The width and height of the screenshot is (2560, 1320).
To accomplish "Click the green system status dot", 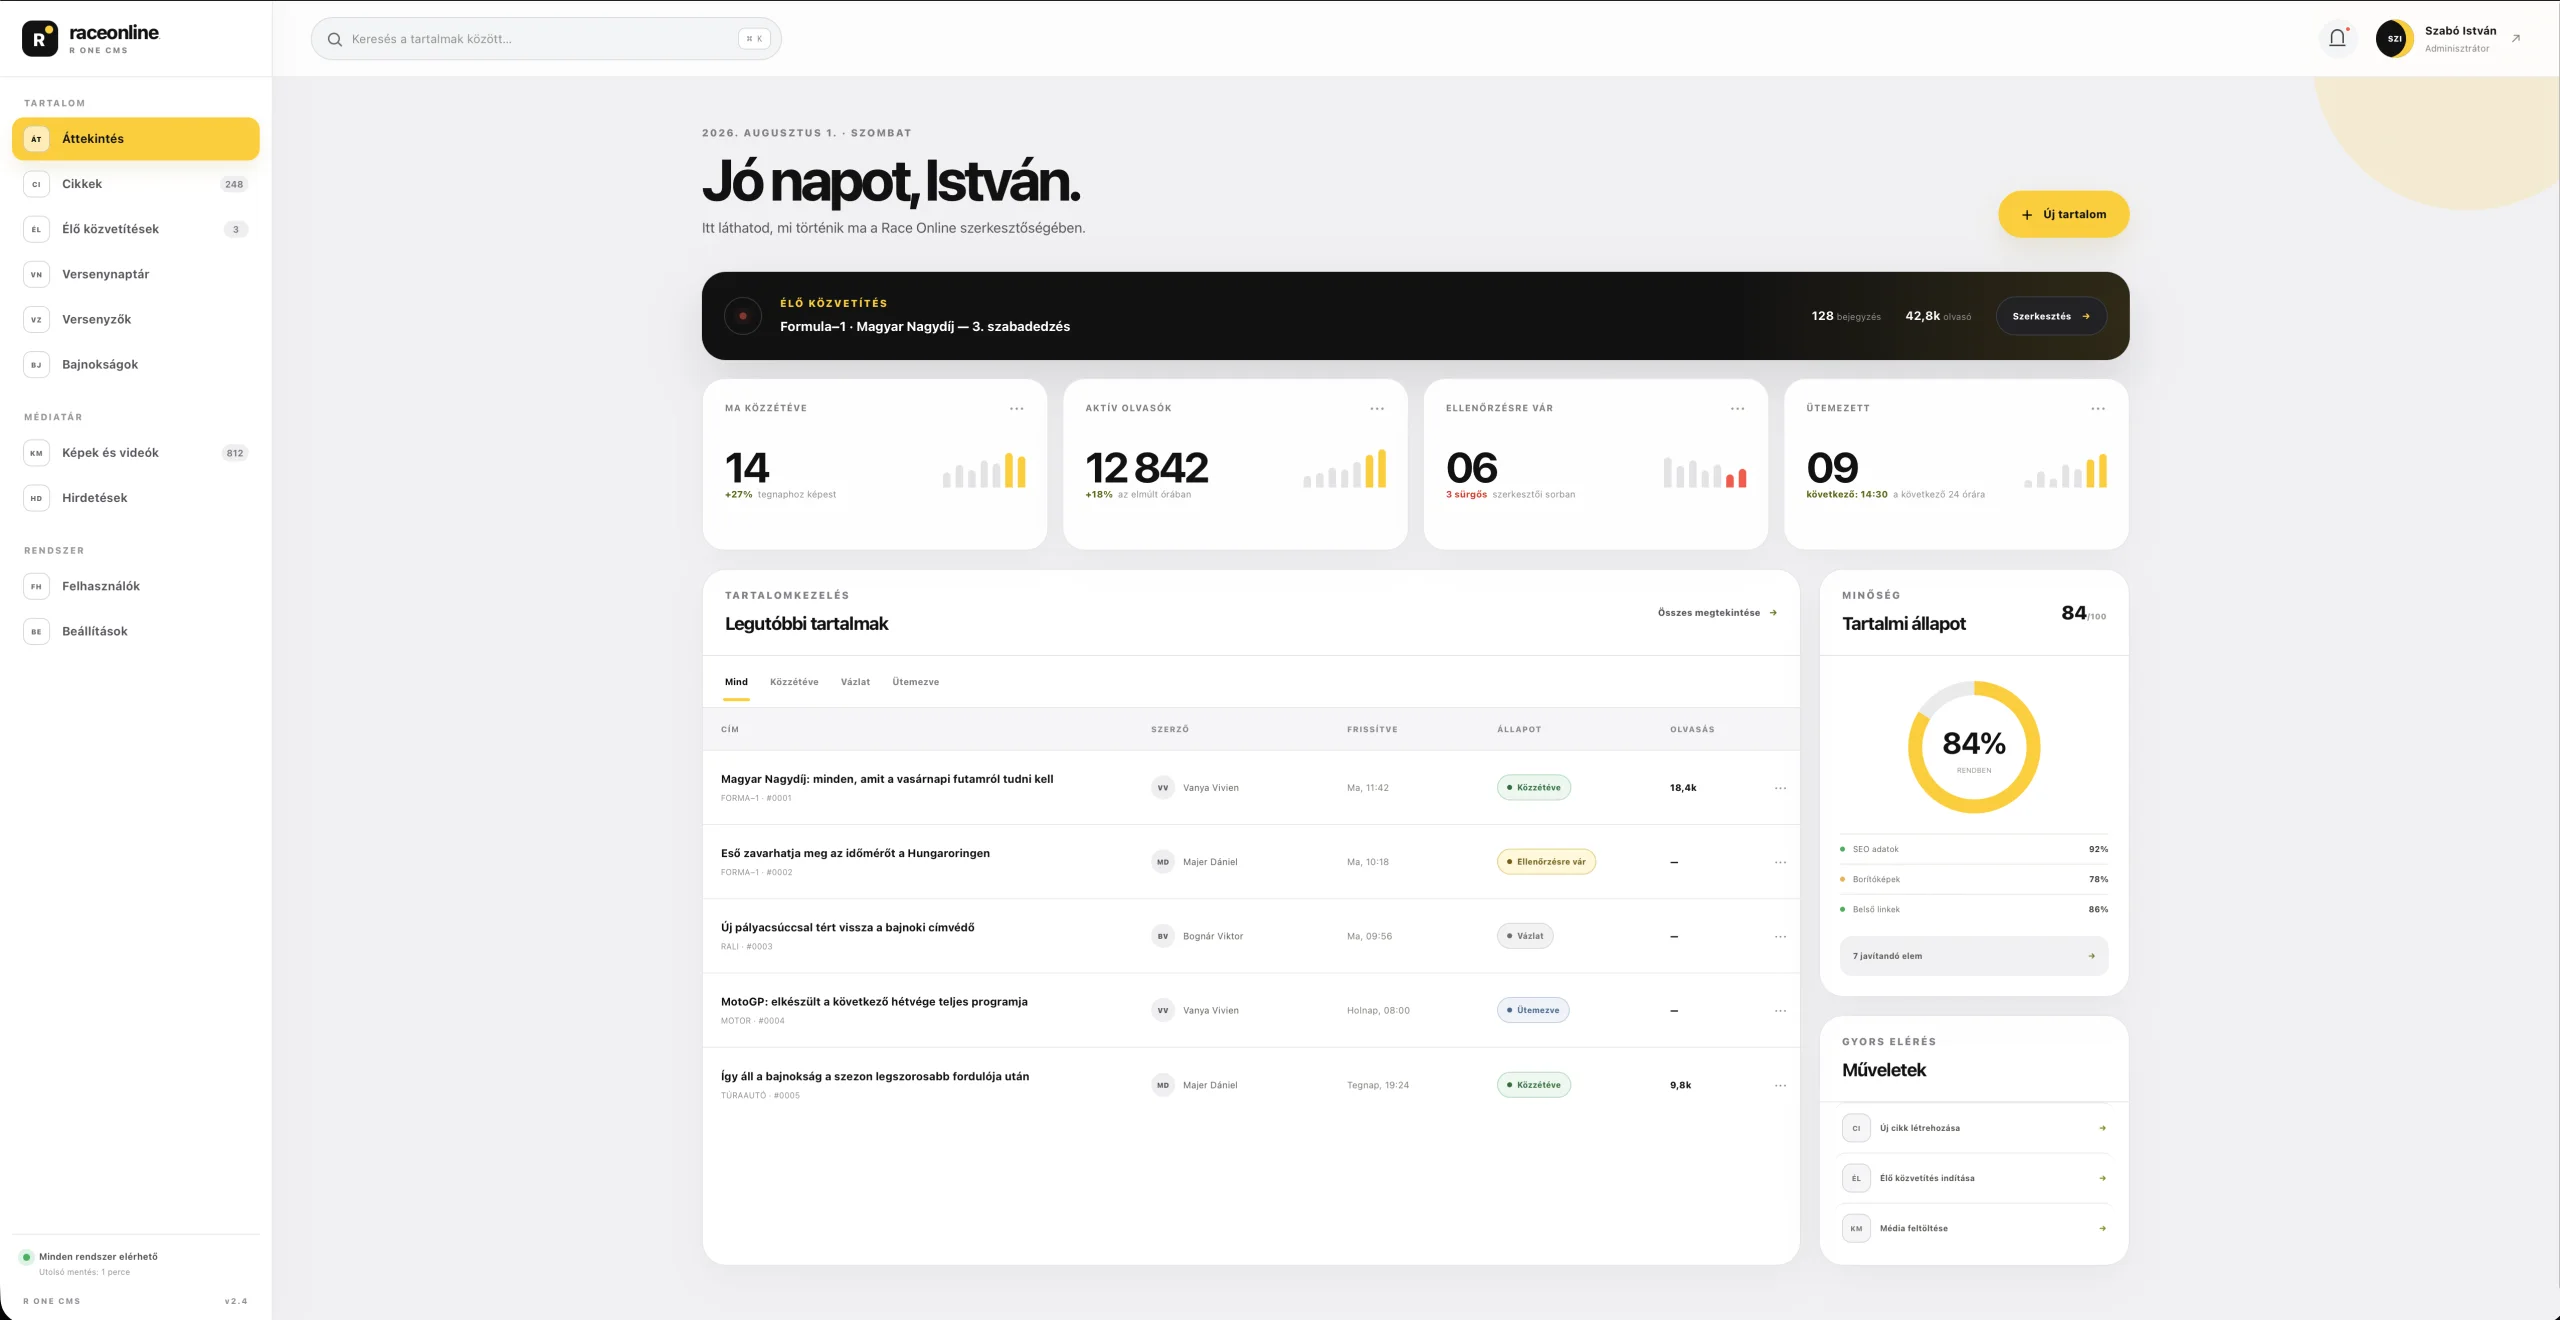I will (27, 1257).
